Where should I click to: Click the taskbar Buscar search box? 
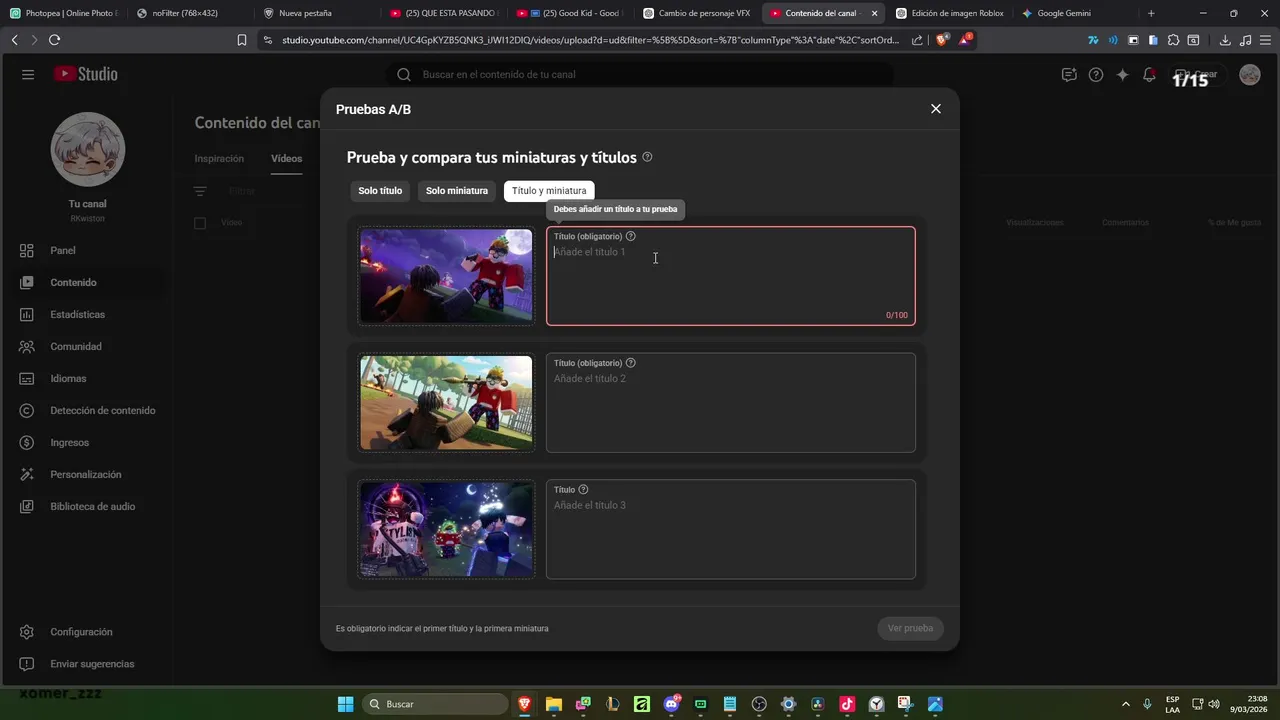coord(435,704)
